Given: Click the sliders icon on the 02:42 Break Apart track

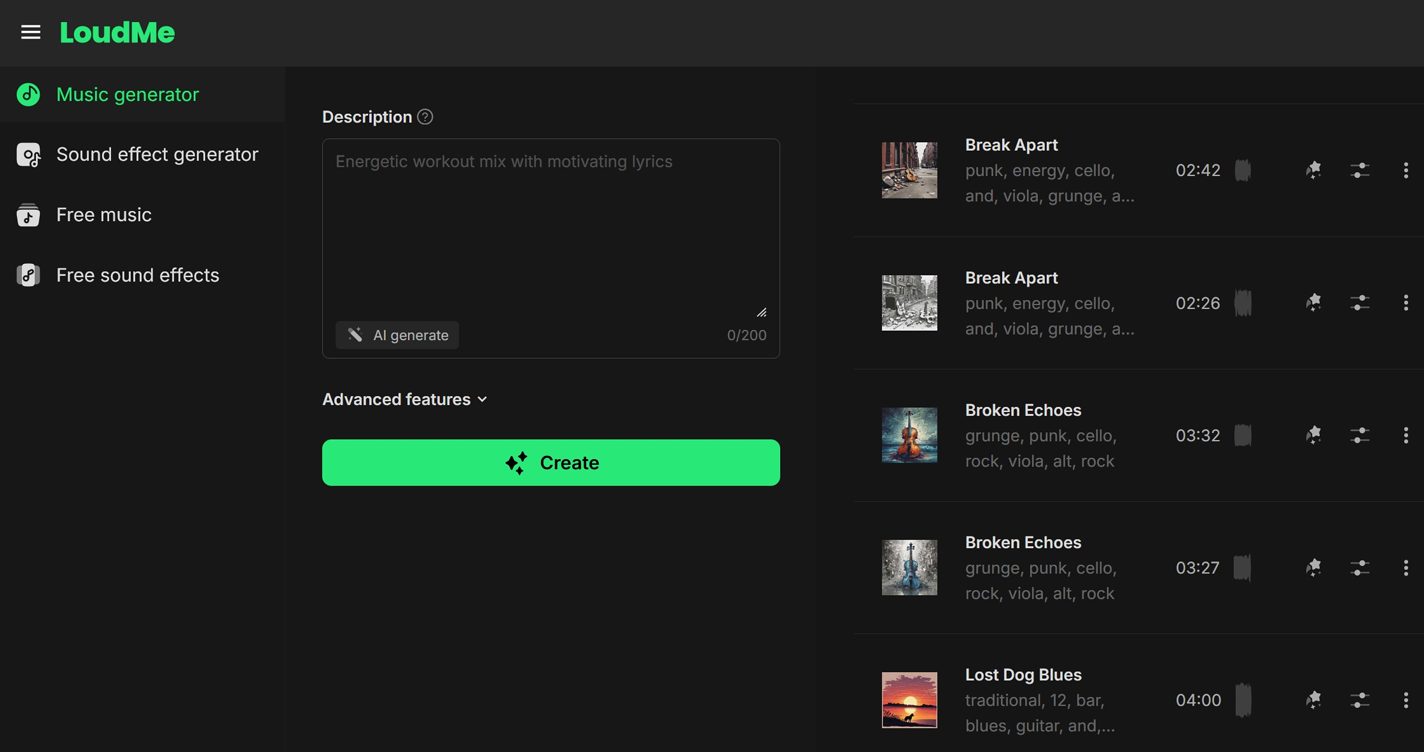Looking at the screenshot, I should click(x=1359, y=170).
